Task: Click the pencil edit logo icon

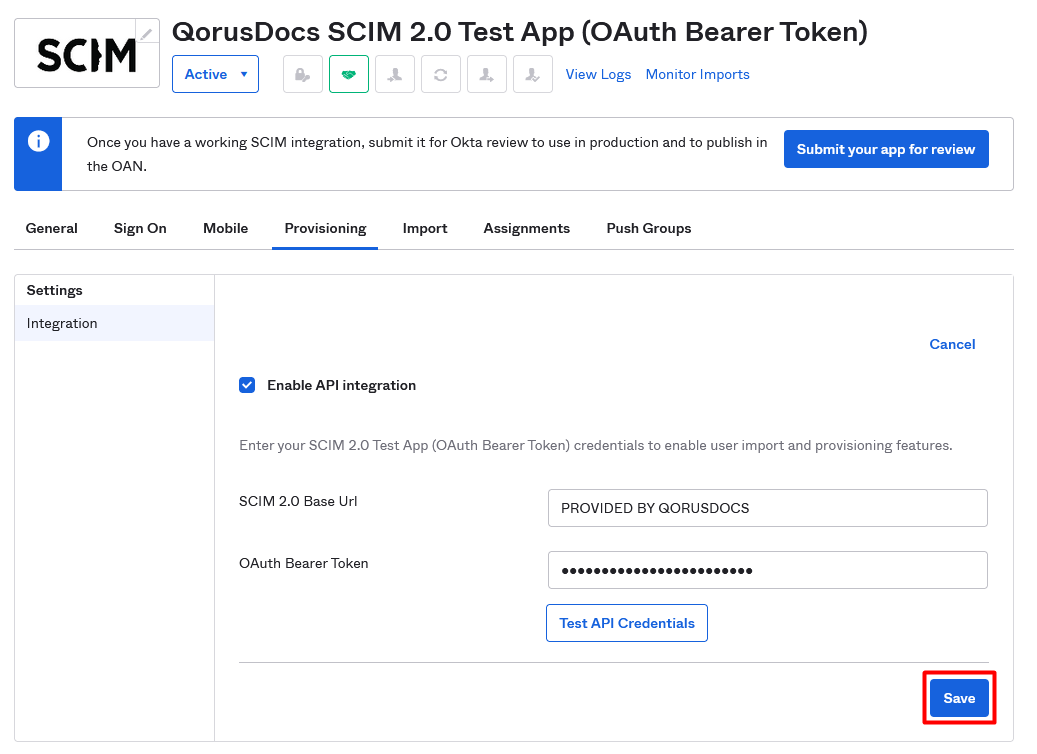Action: click(x=147, y=32)
